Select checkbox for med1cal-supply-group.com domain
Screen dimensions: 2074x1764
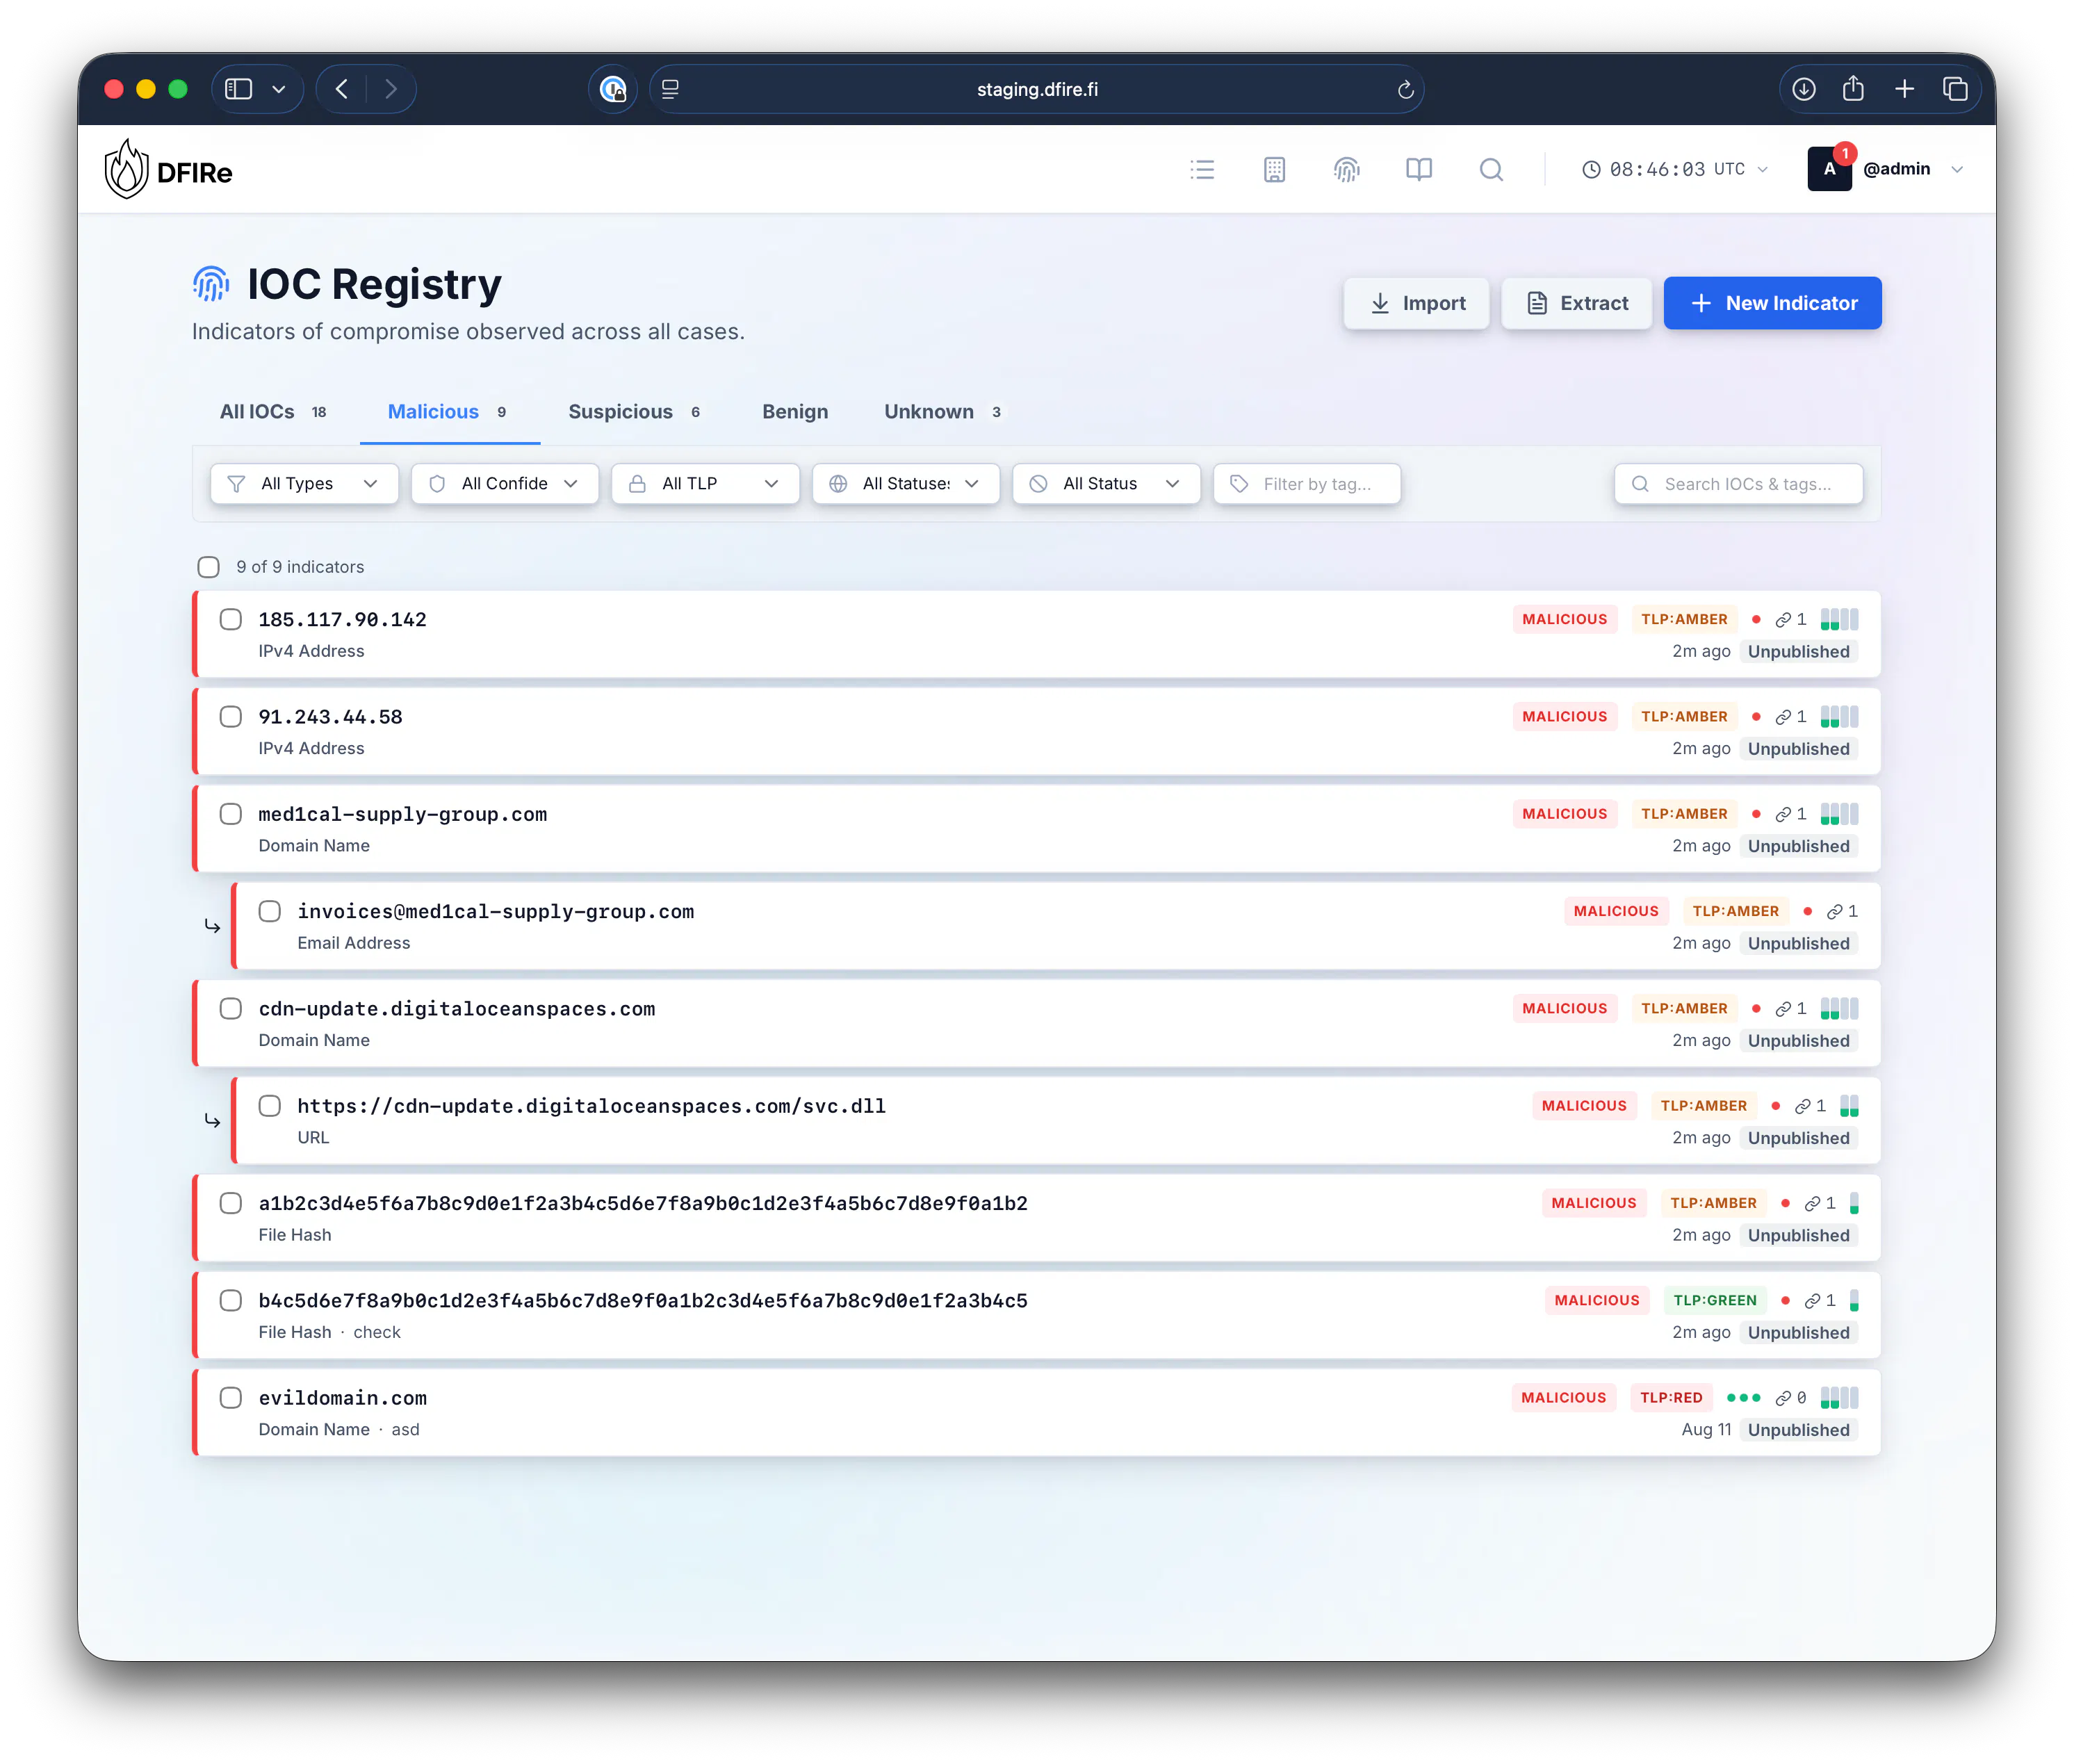pyautogui.click(x=231, y=814)
